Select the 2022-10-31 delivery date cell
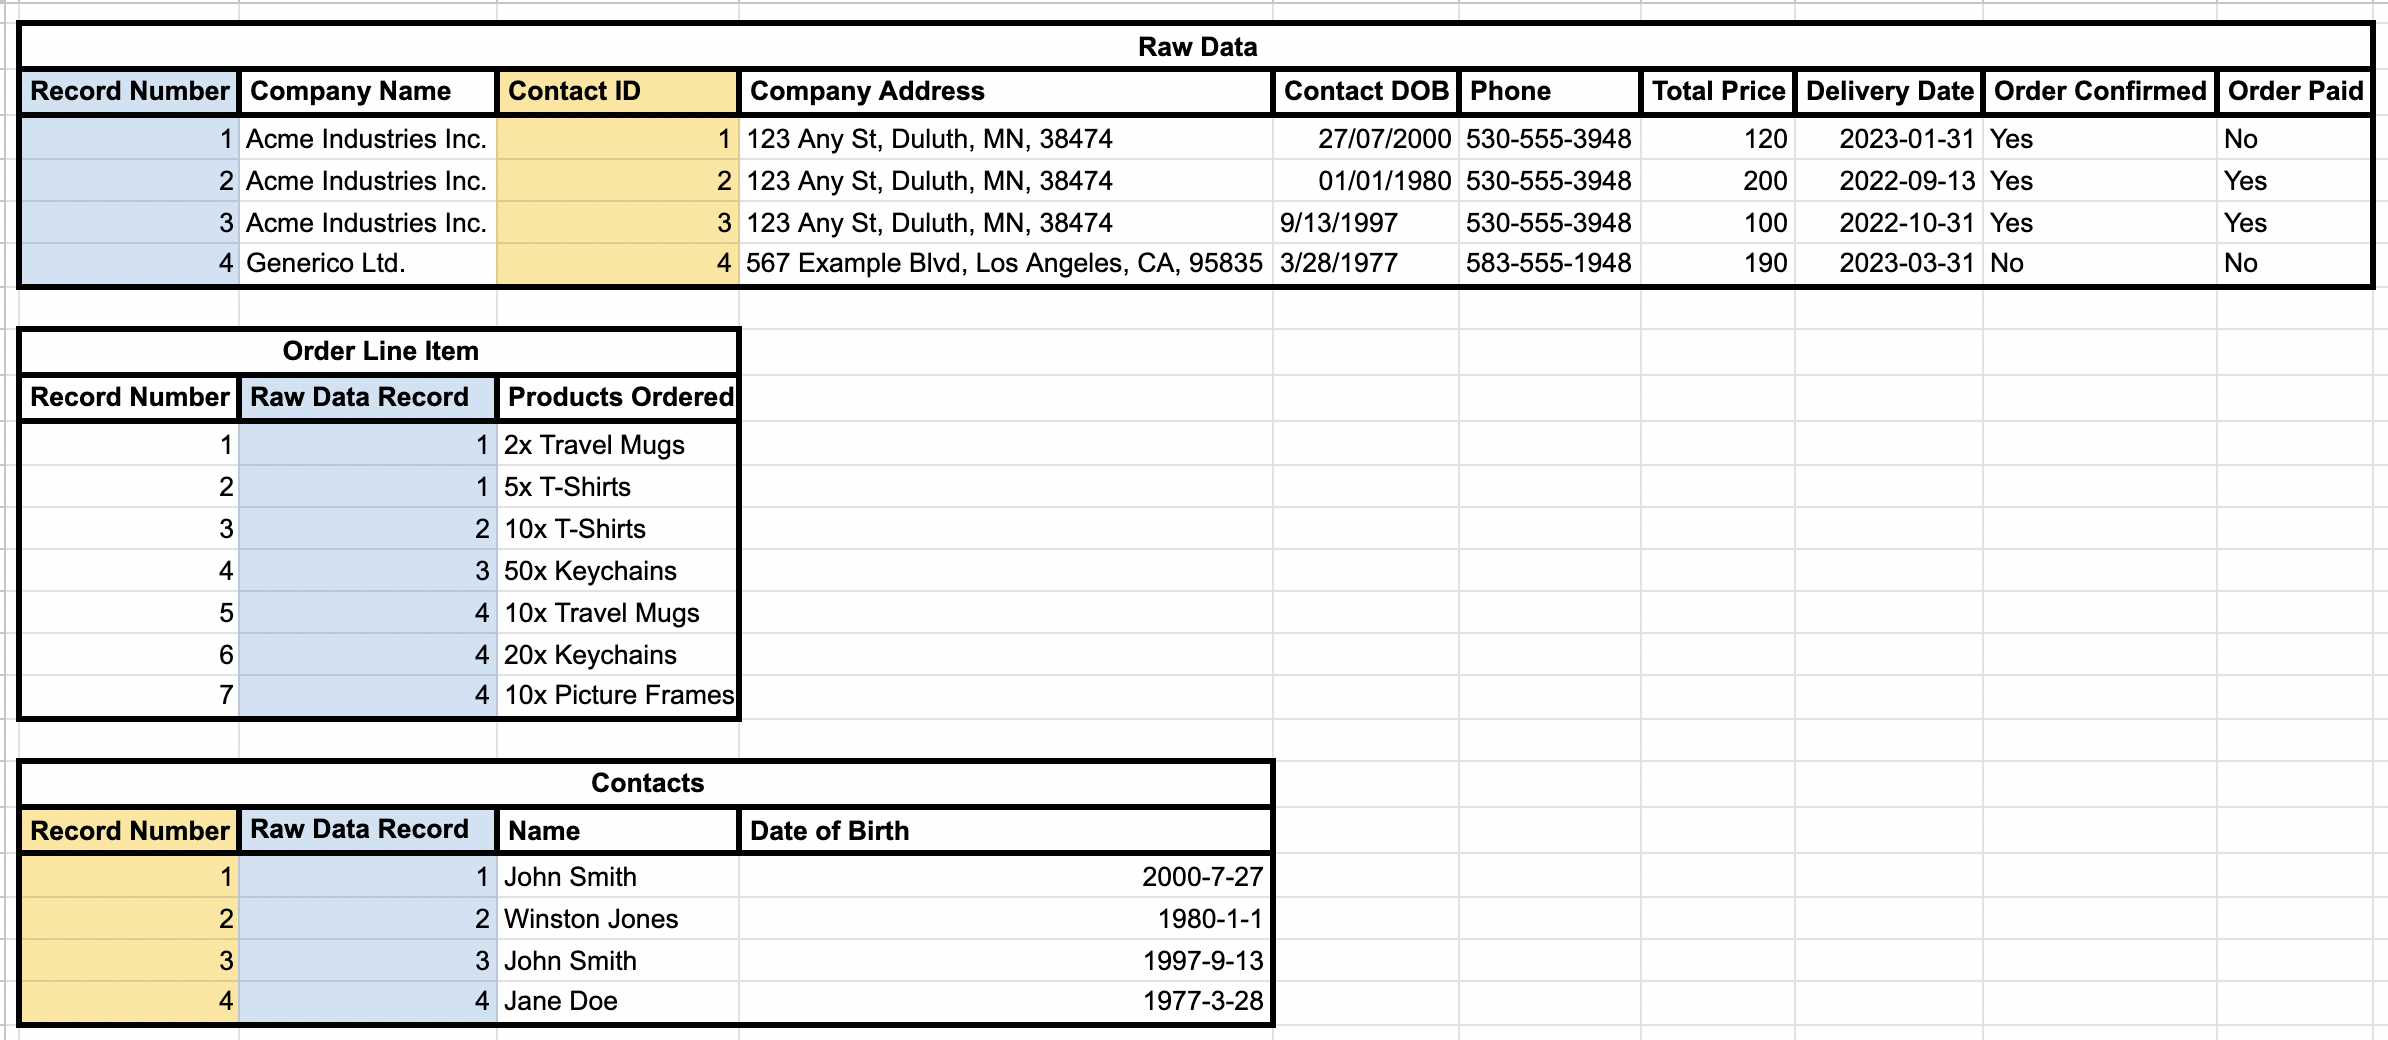This screenshot has width=2388, height=1040. point(1889,223)
